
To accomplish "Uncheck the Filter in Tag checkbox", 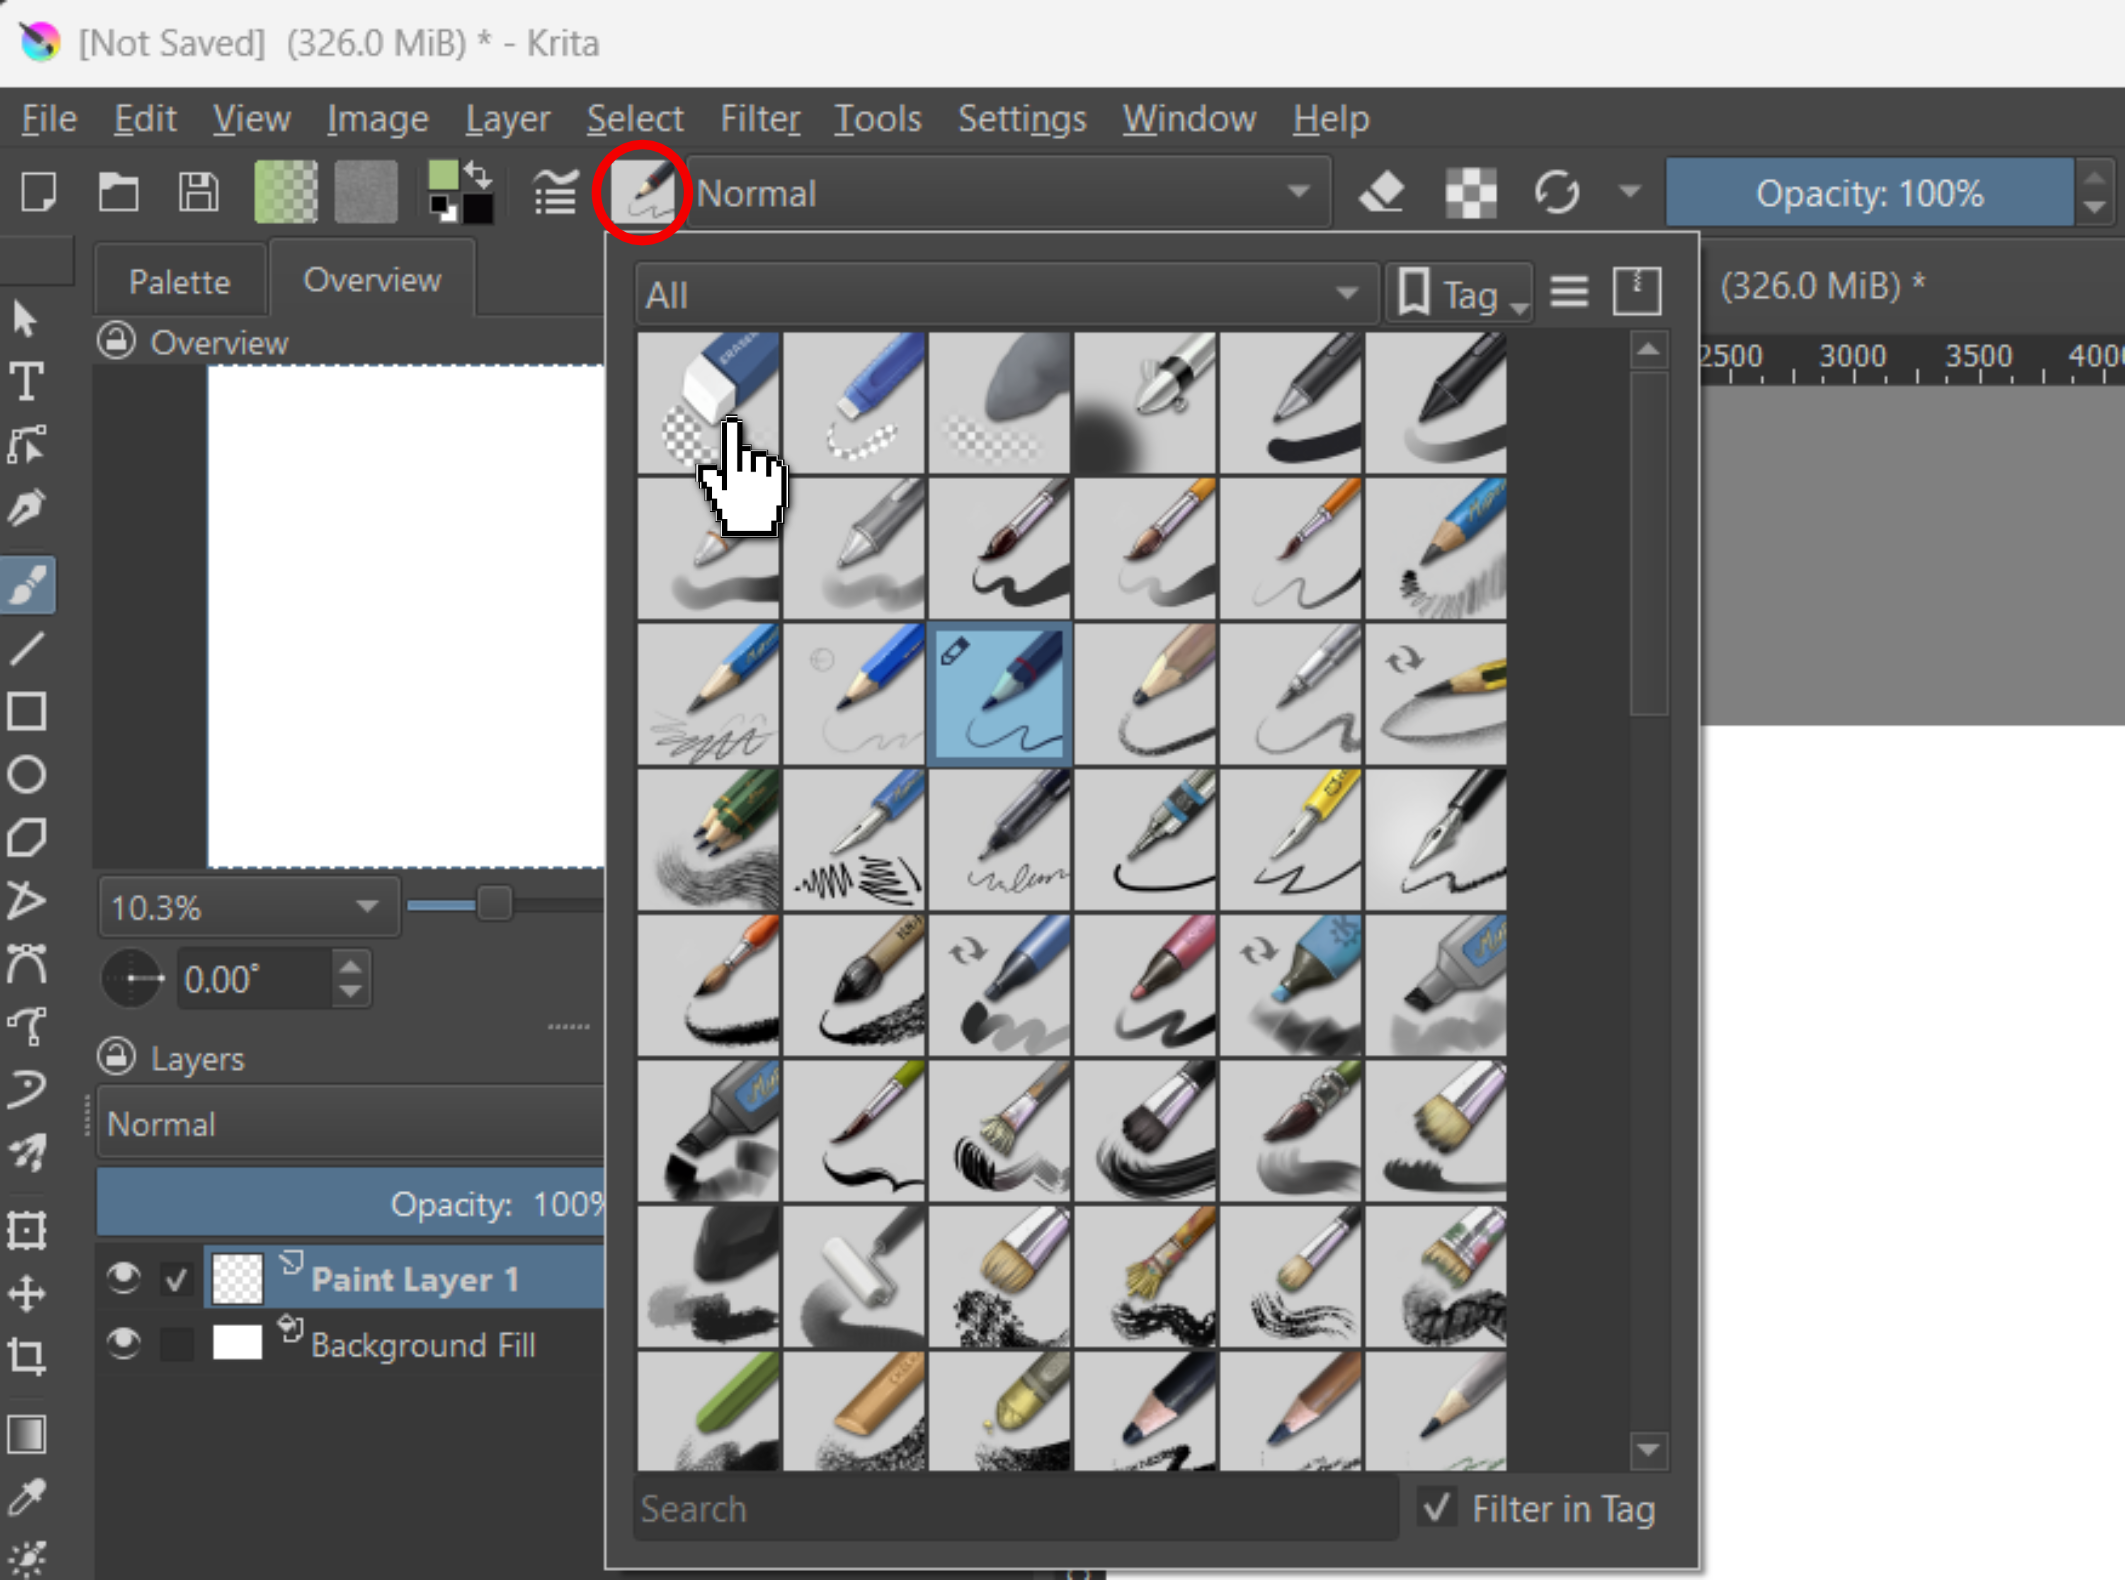I will (1438, 1509).
